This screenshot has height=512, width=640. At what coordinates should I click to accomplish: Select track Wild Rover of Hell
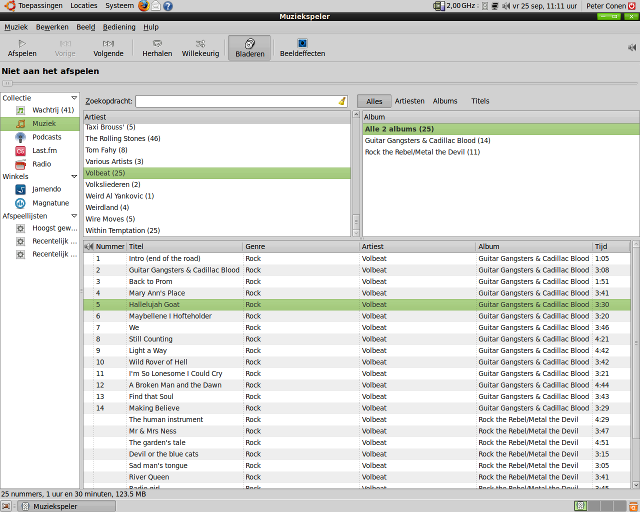pyautogui.click(x=357, y=362)
